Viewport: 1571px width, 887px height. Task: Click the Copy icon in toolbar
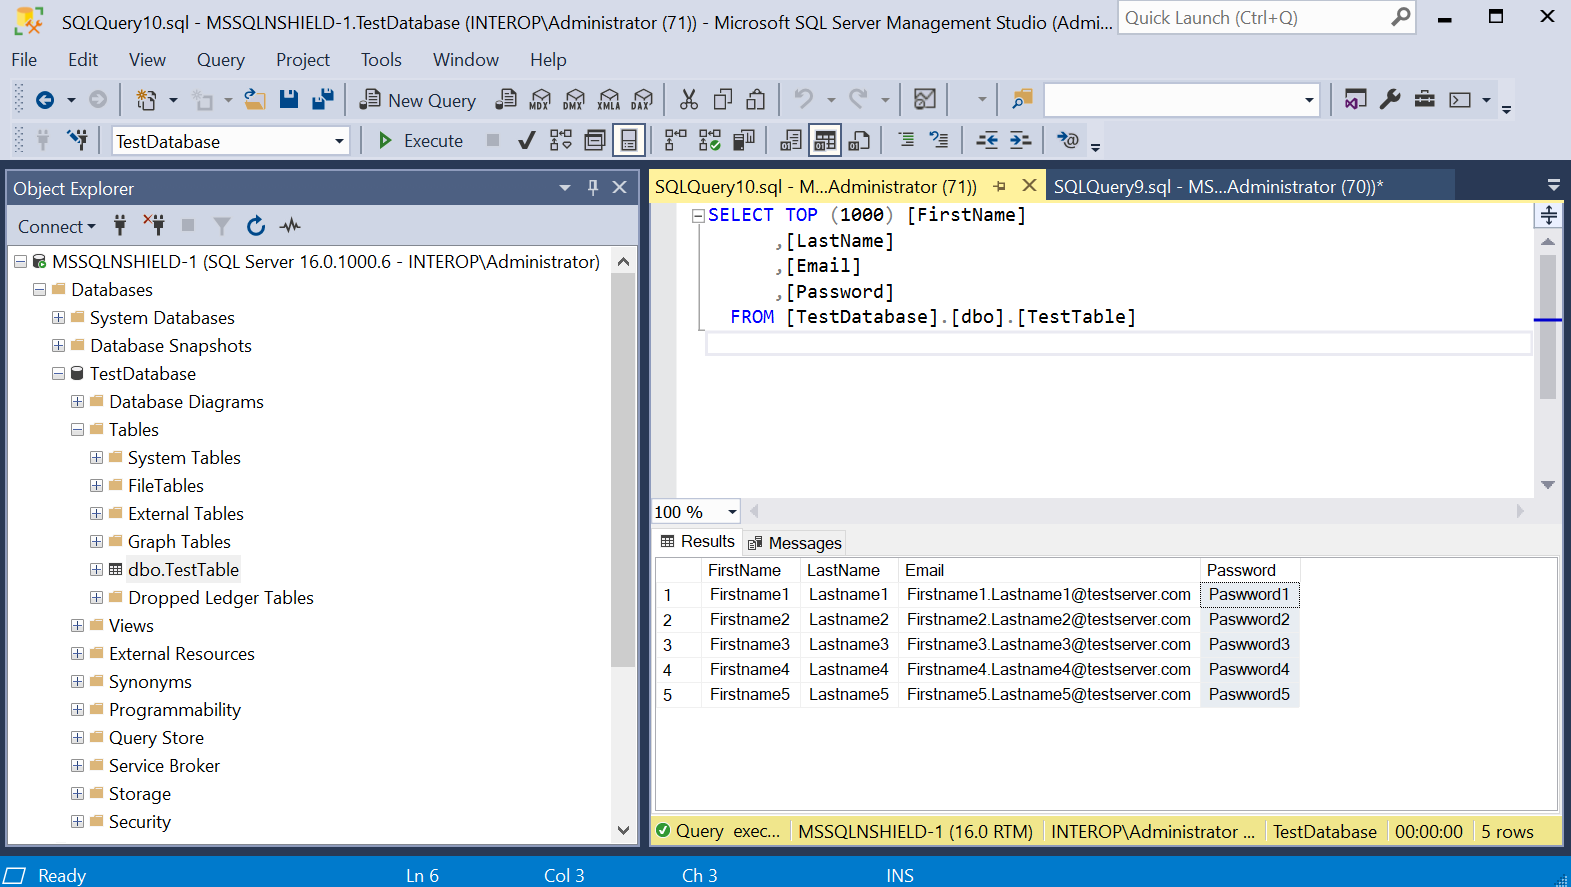(723, 100)
